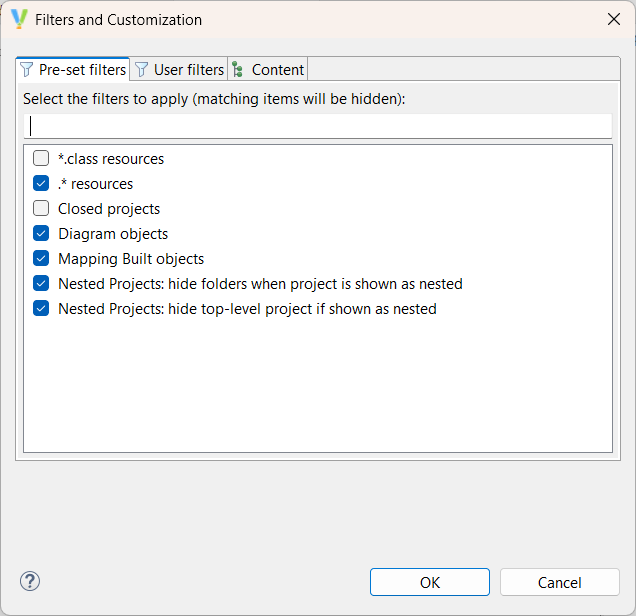Viewport: 636px width, 616px height.
Task: Click the Diagram objects label text
Action: [x=113, y=233]
